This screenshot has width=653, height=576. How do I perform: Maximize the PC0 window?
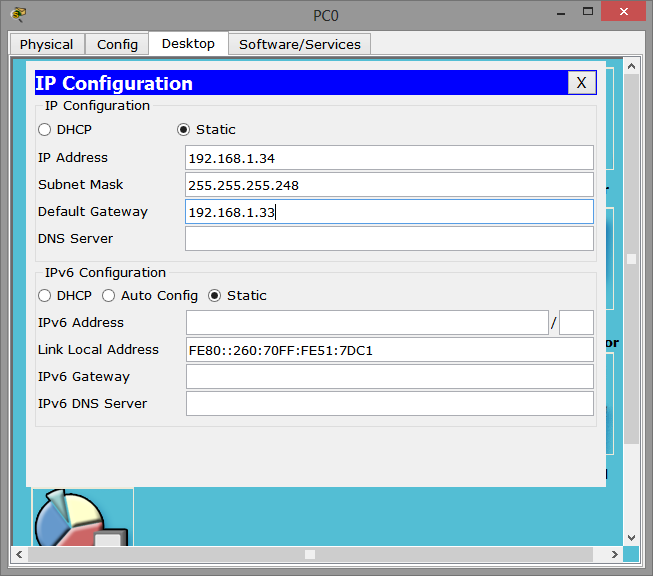588,12
